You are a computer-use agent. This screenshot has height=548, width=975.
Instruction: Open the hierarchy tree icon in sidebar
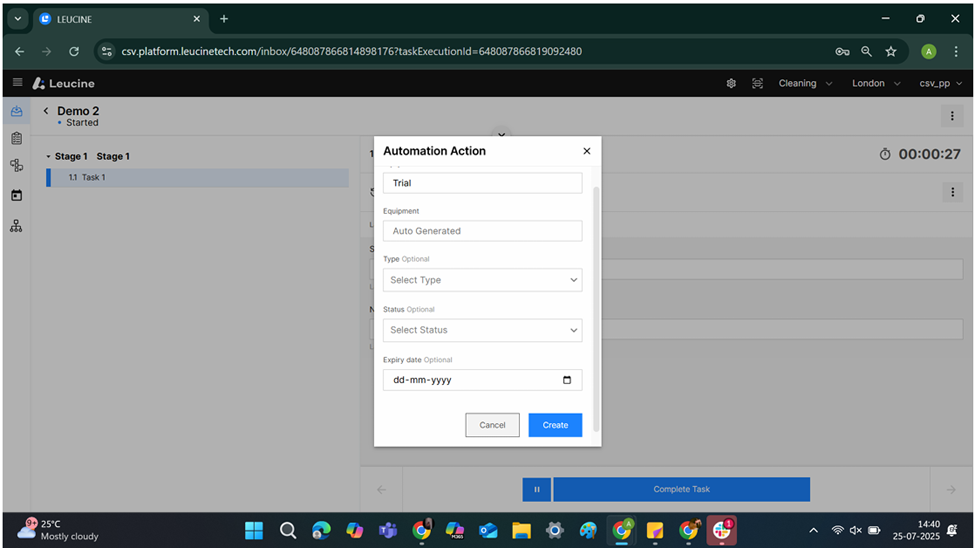click(x=16, y=226)
